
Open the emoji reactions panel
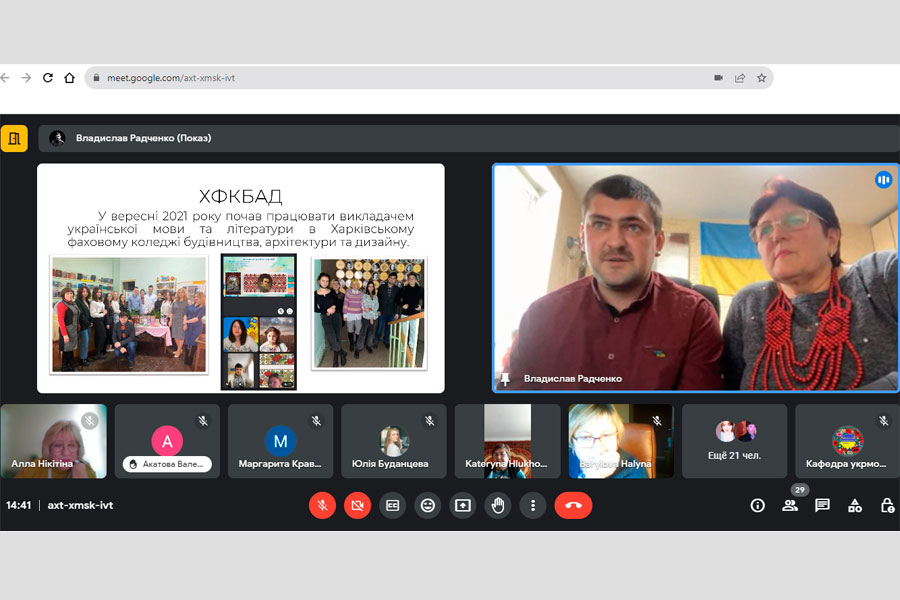pyautogui.click(x=428, y=505)
